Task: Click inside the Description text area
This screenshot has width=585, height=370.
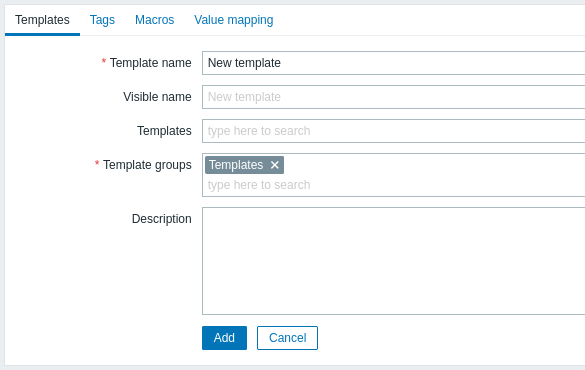Action: point(394,261)
